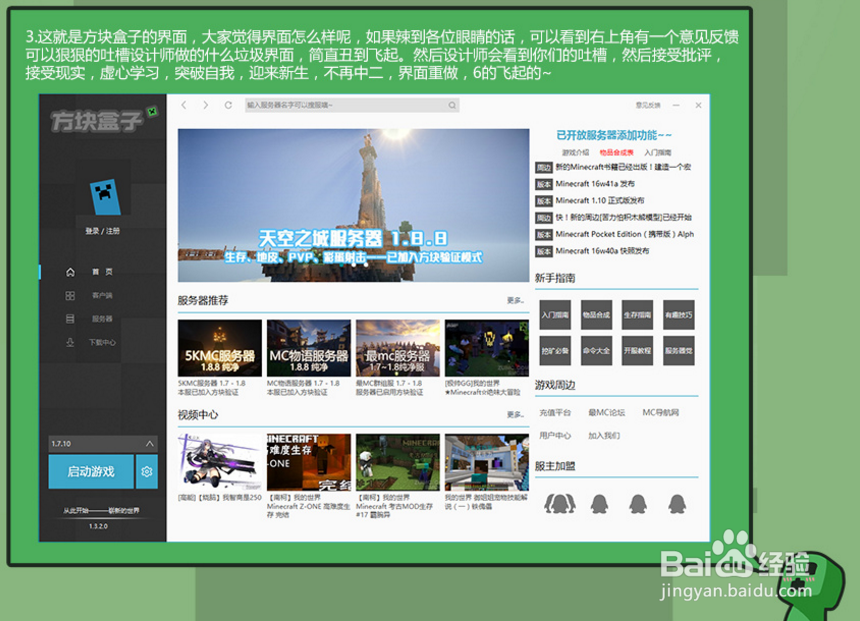Image resolution: width=860 pixels, height=621 pixels.
Task: Click 已开放服务器添加功能 announcement
Action: (x=614, y=135)
